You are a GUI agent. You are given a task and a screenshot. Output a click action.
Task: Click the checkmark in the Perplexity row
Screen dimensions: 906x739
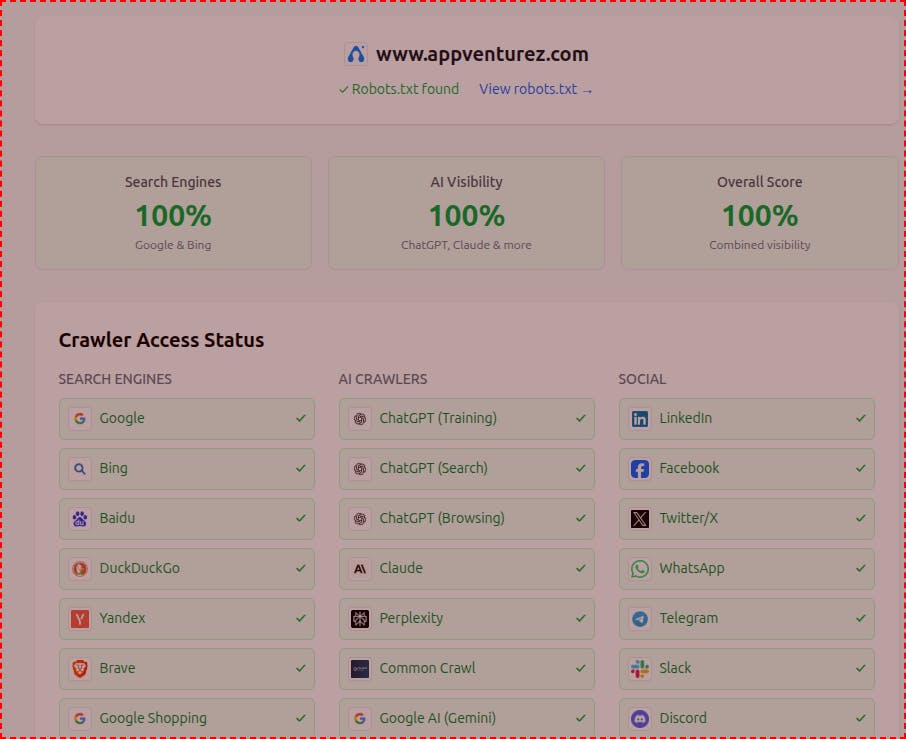(581, 618)
